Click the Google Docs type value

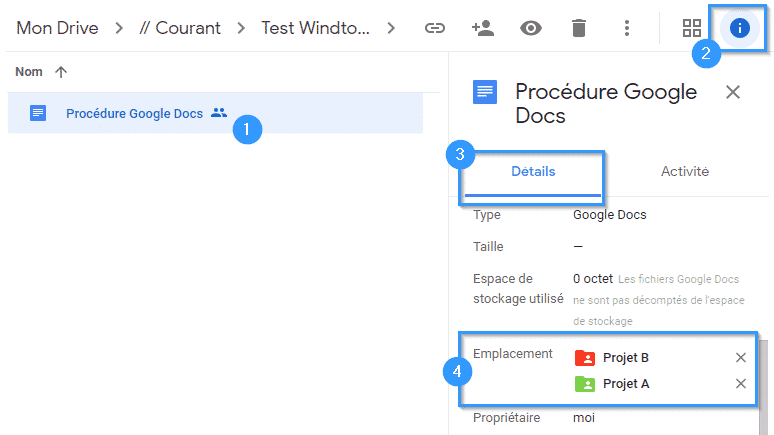tap(610, 215)
